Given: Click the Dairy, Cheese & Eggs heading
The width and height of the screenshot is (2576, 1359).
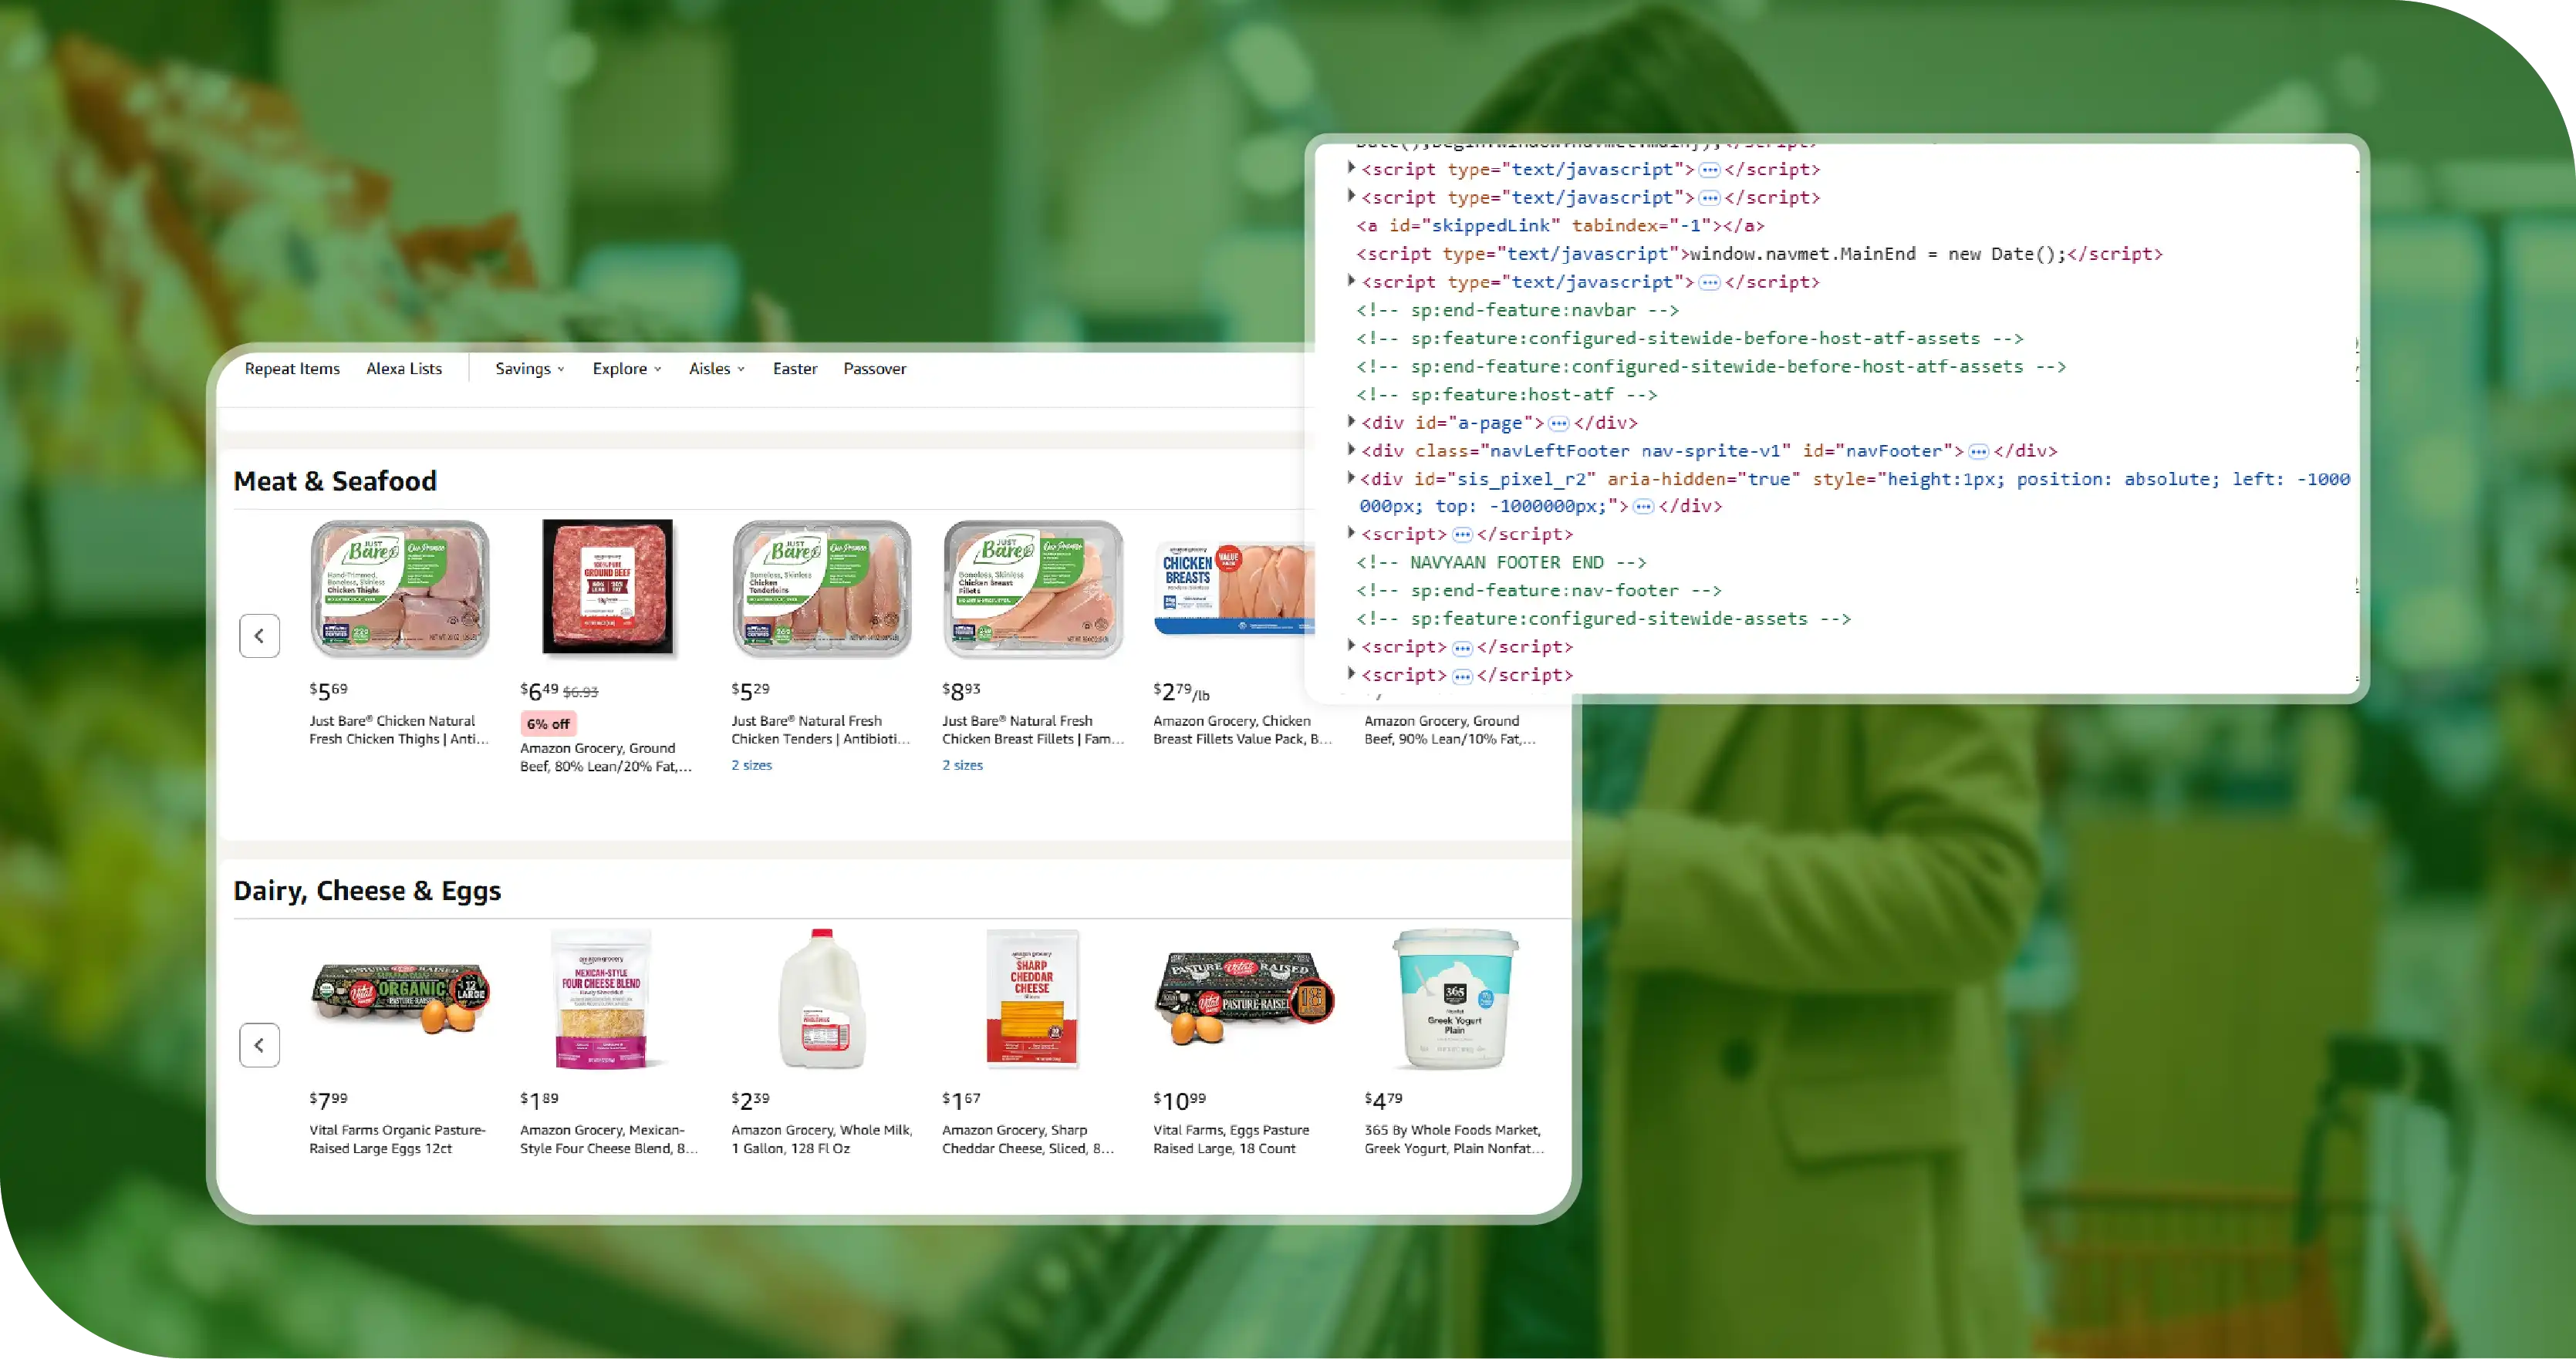Looking at the screenshot, I should (x=367, y=891).
